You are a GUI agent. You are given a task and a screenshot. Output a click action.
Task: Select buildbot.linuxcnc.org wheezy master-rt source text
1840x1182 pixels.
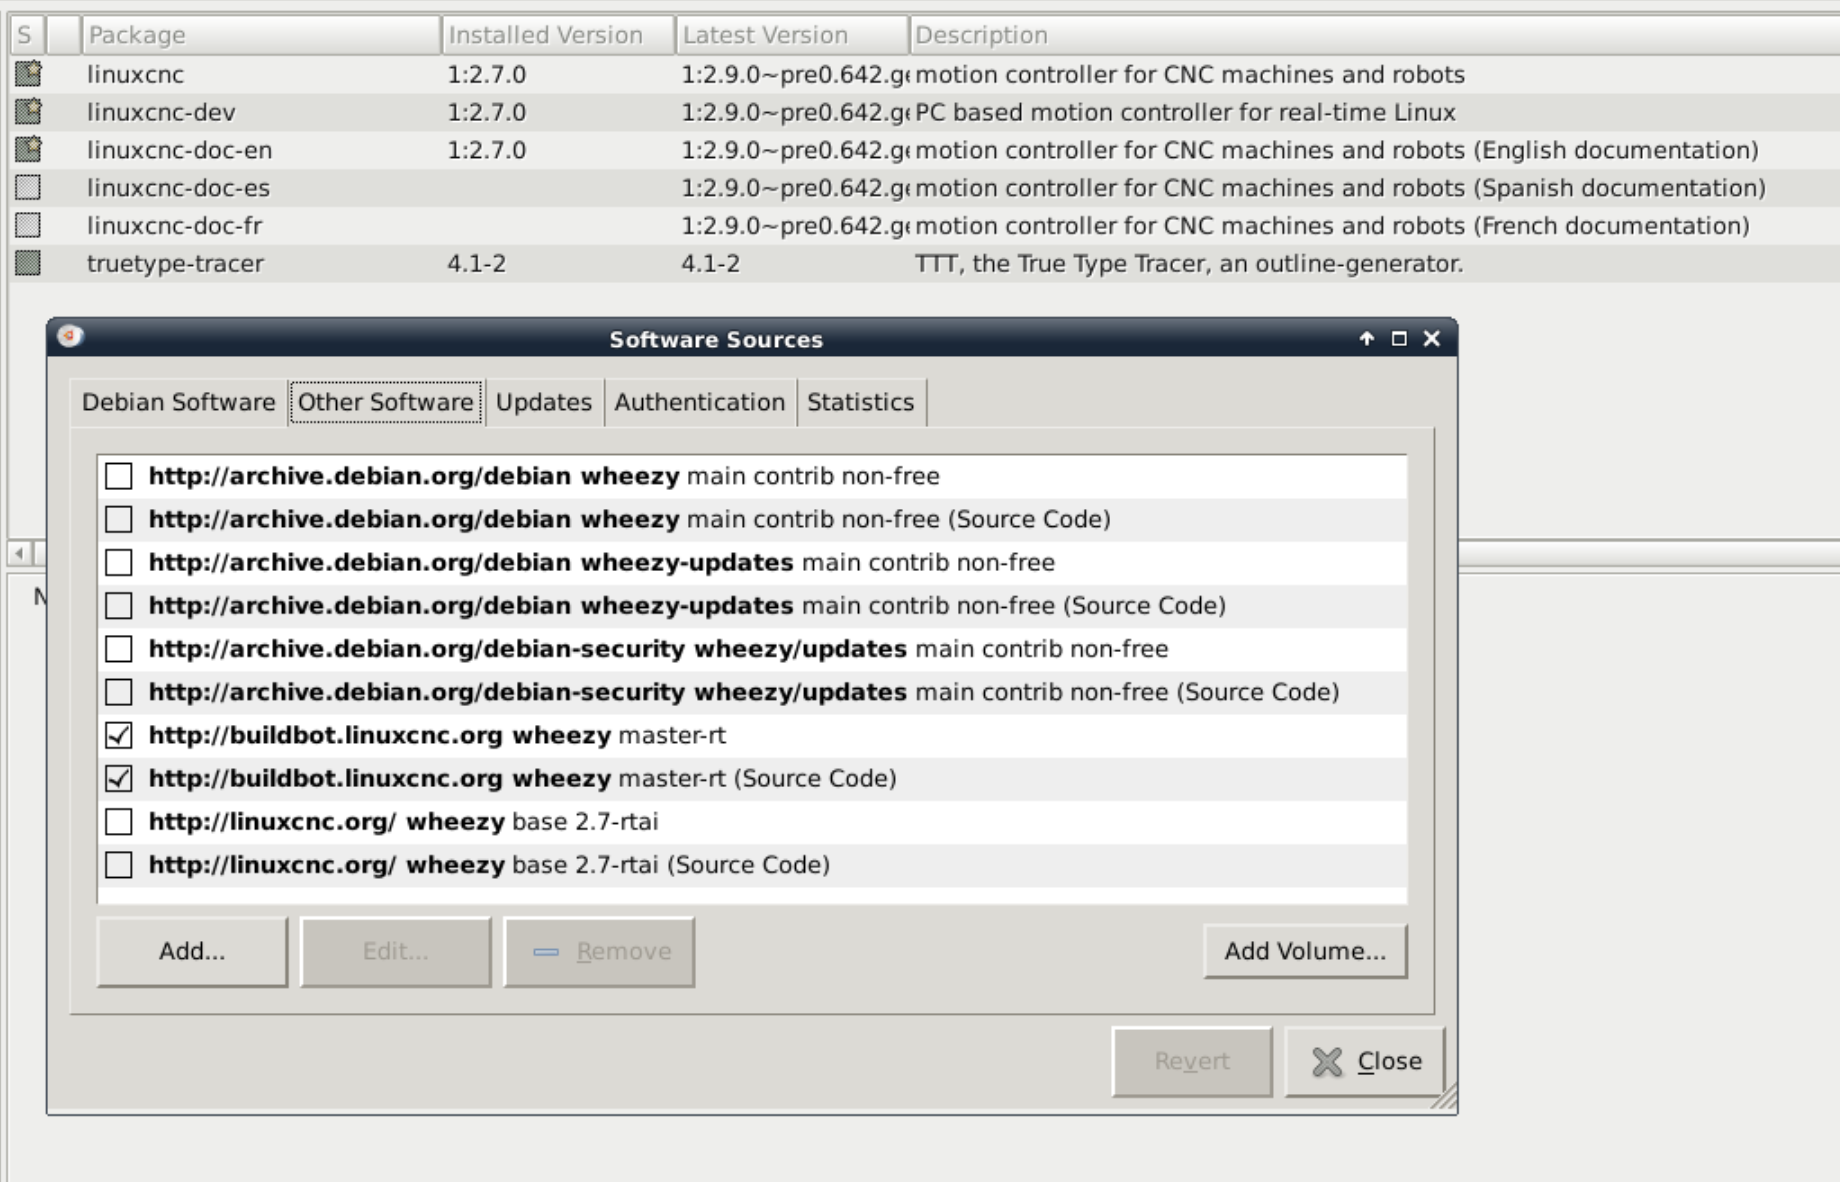pos(437,735)
